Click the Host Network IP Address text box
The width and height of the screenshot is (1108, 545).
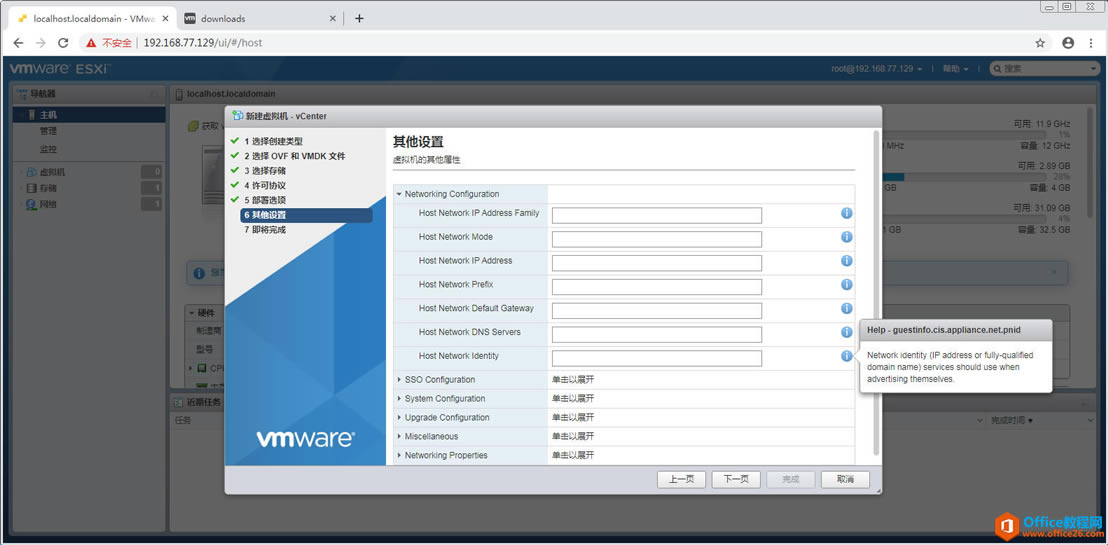(656, 263)
